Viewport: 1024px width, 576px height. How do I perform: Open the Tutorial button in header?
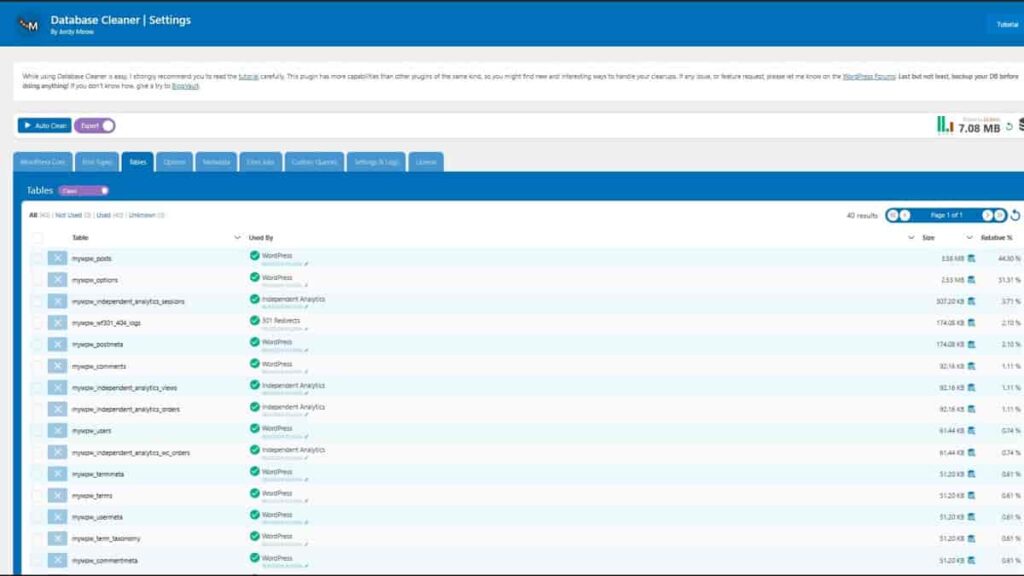tap(1007, 25)
